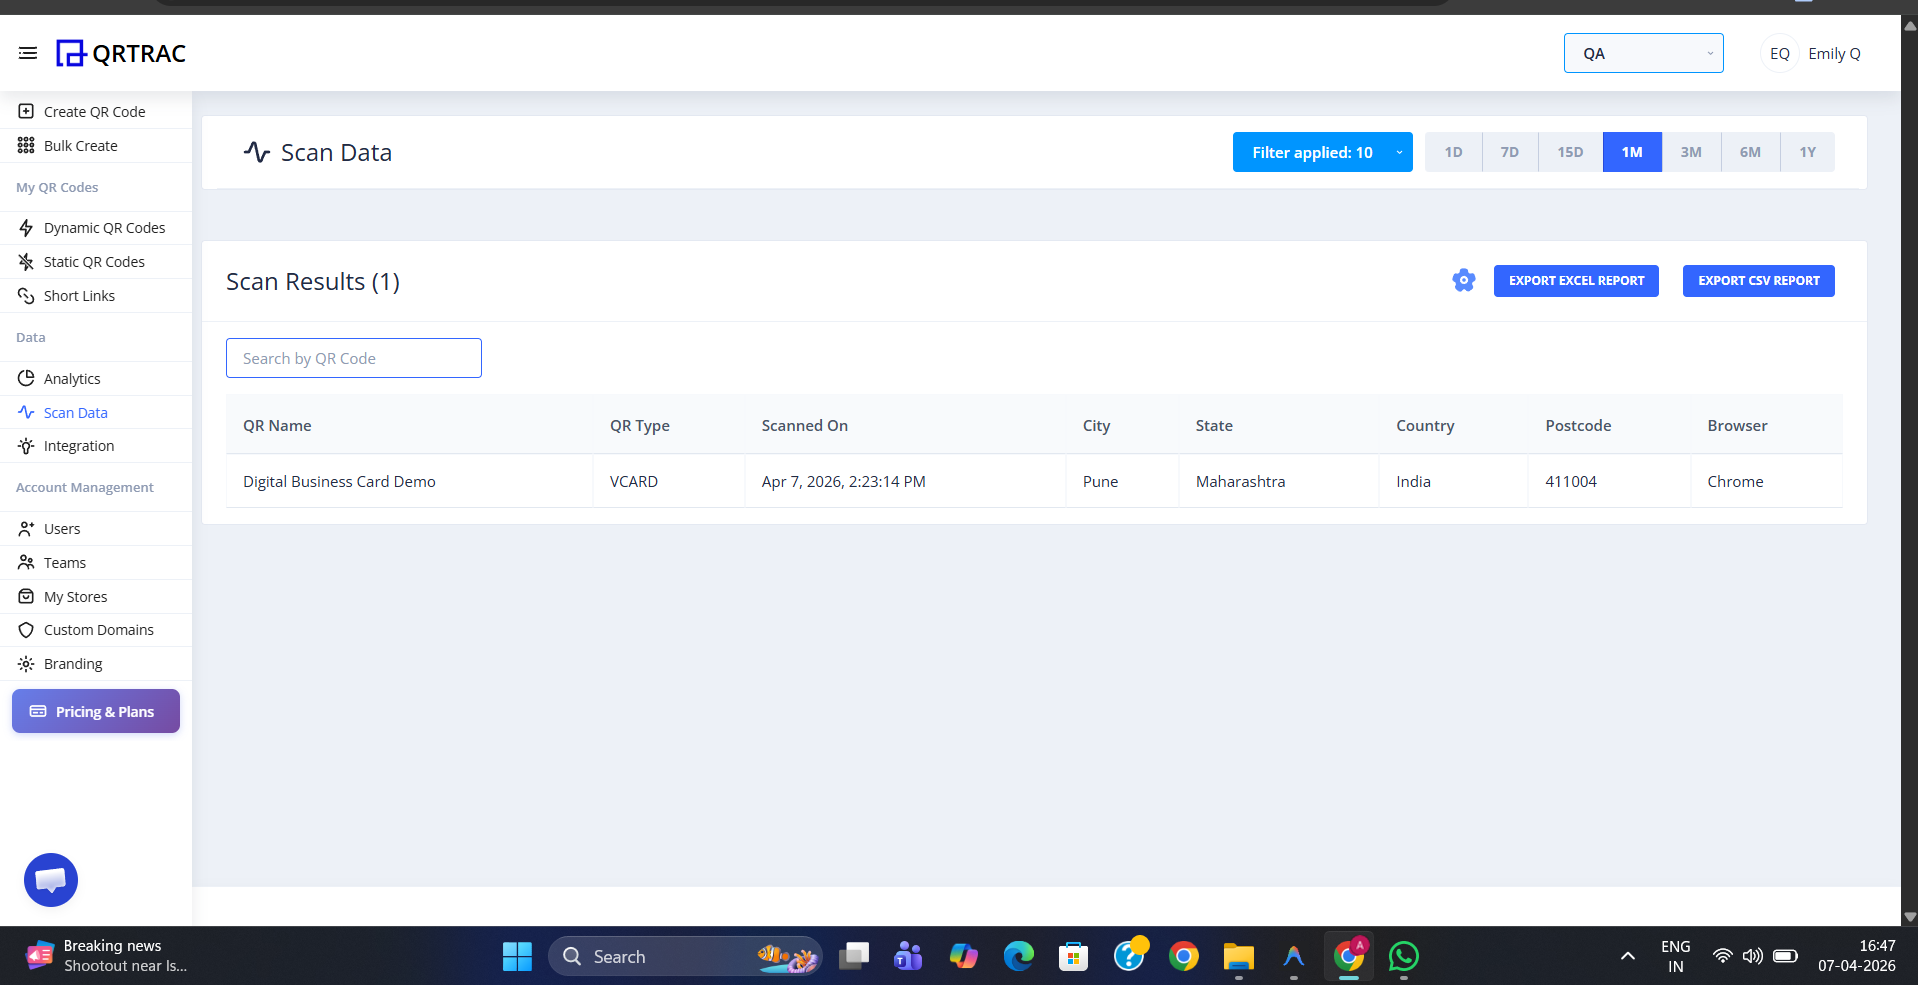Open Create QR Code from sidebar
Screen dimensions: 1918x985
pyautogui.click(x=94, y=112)
